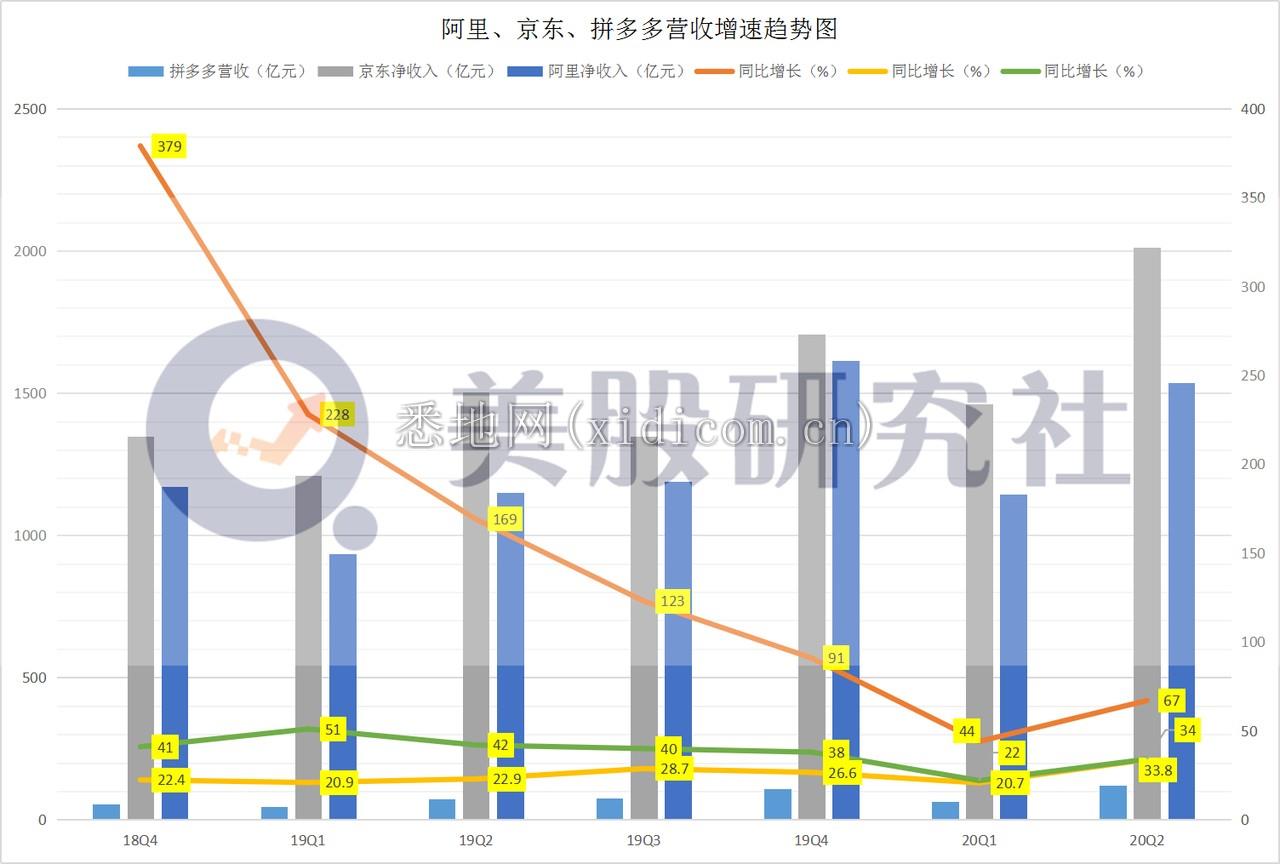Click the 22.4 data label
The width and height of the screenshot is (1280, 864).
coord(172,780)
